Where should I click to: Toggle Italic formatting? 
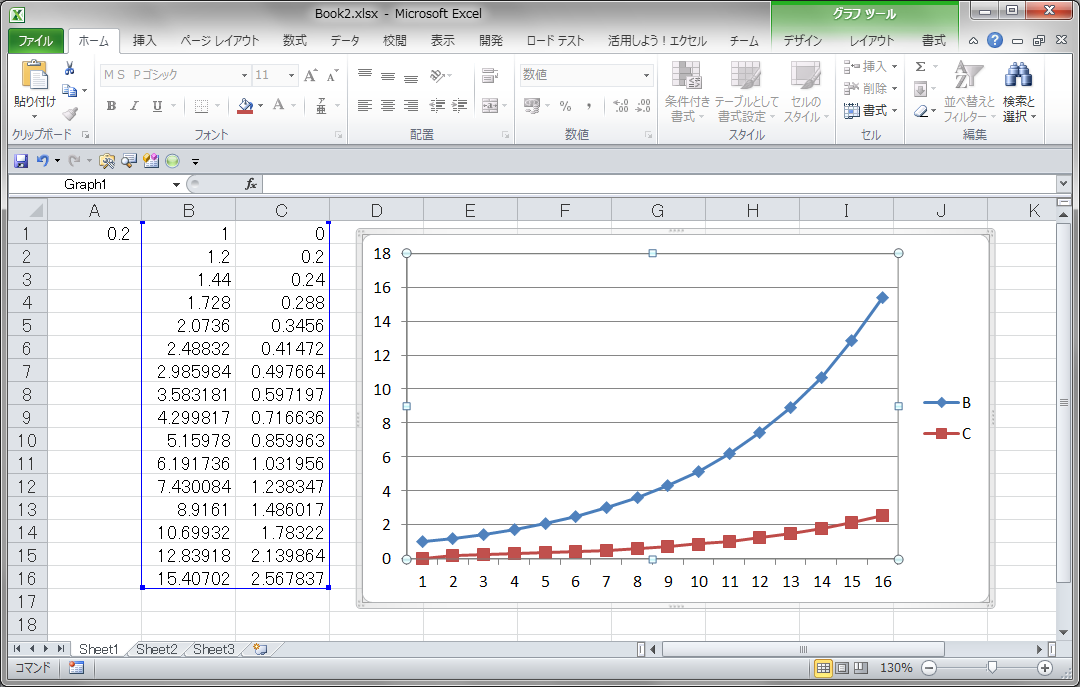[134, 106]
